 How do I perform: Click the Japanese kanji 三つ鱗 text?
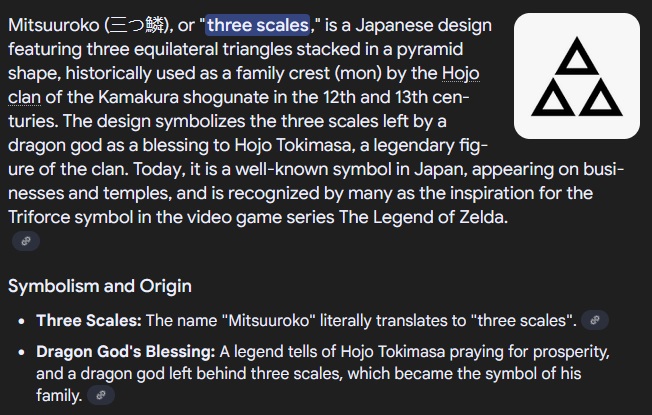click(x=136, y=25)
